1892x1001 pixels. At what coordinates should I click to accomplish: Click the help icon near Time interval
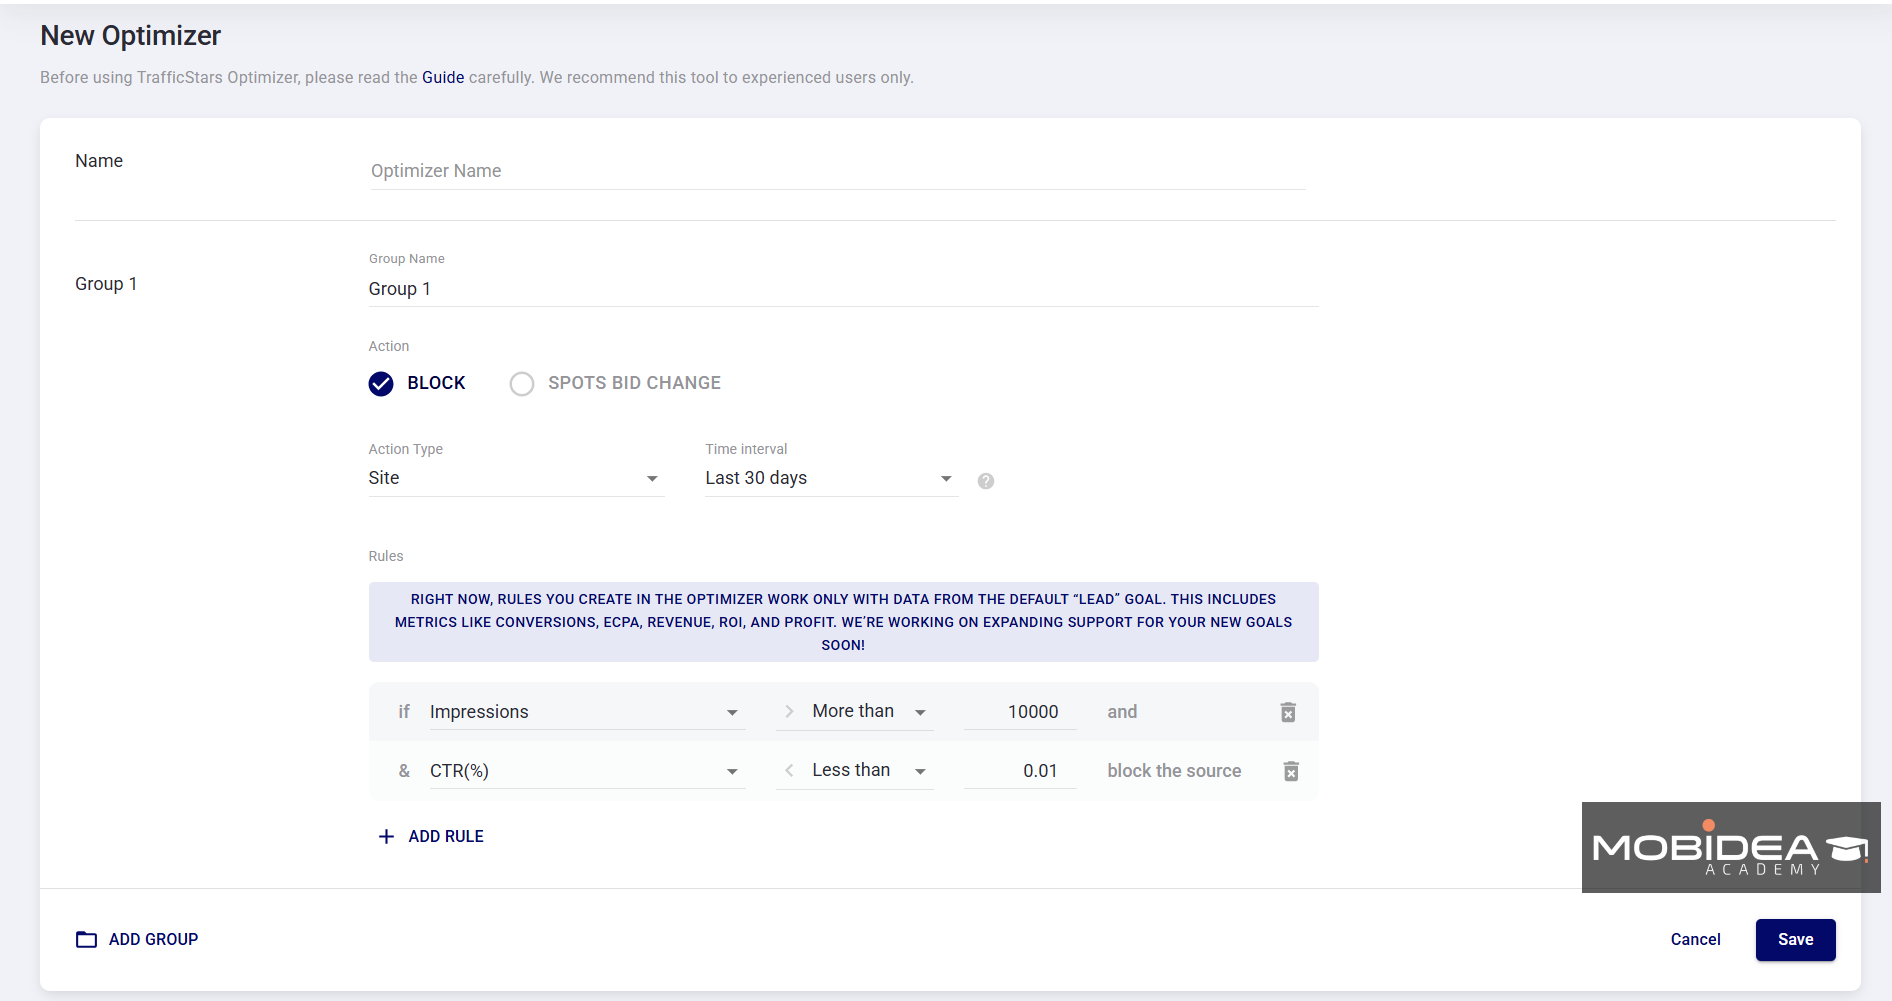coord(986,481)
